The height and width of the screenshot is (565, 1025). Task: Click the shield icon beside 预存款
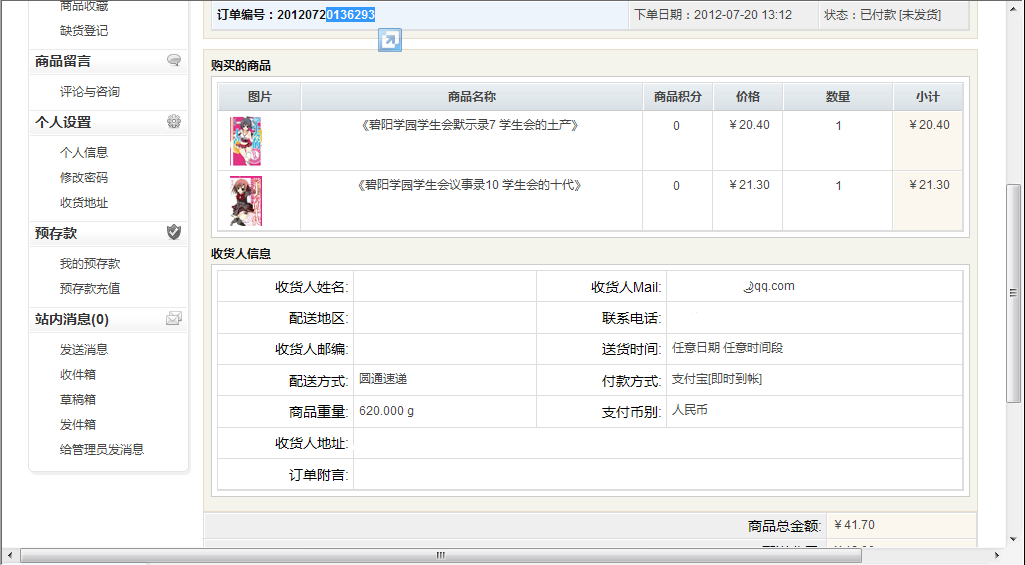pos(174,232)
